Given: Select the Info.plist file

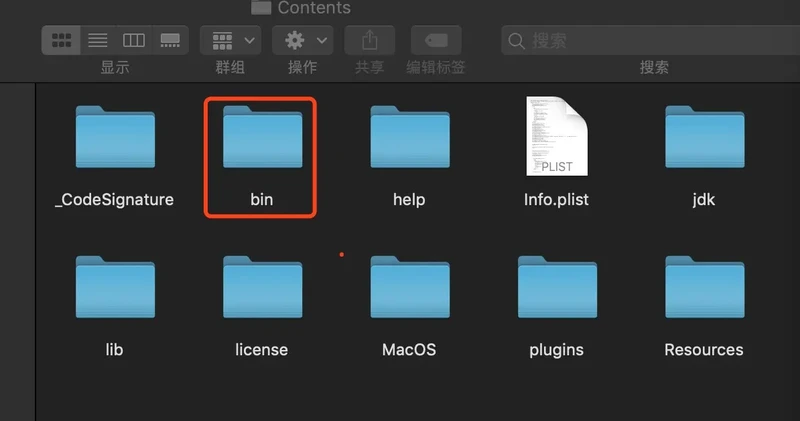Looking at the screenshot, I should tap(556, 136).
